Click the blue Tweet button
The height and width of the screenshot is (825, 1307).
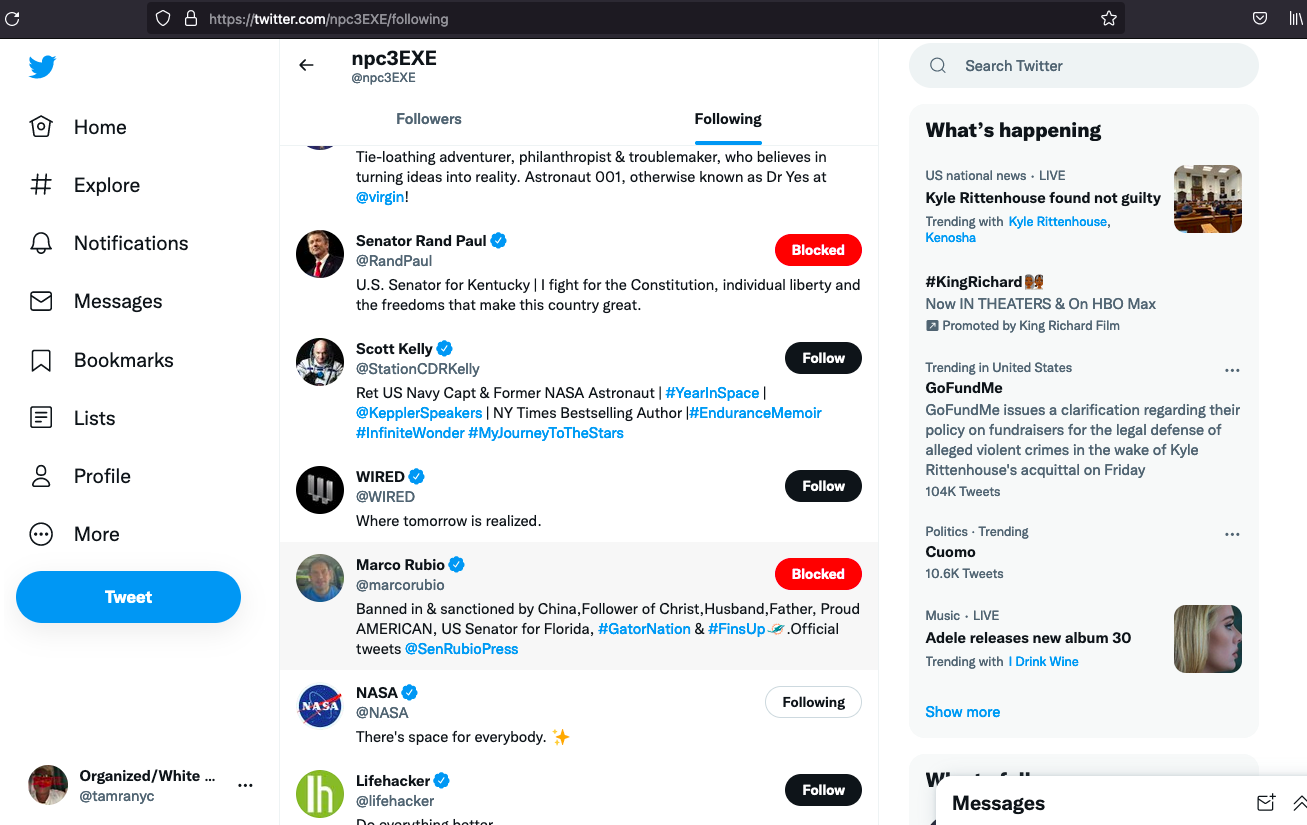point(128,597)
